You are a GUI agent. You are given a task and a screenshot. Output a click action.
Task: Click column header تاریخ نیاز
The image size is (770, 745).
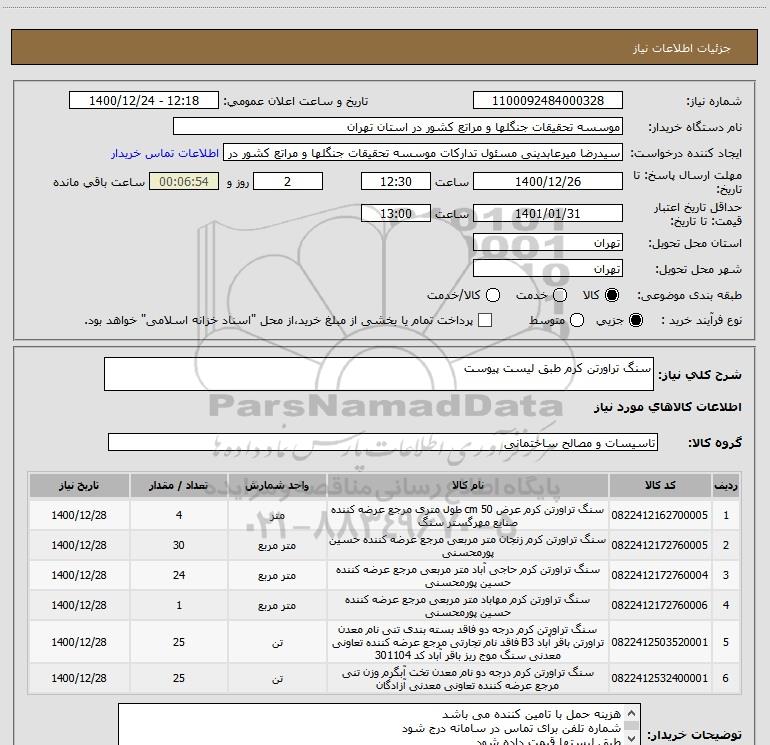point(79,486)
